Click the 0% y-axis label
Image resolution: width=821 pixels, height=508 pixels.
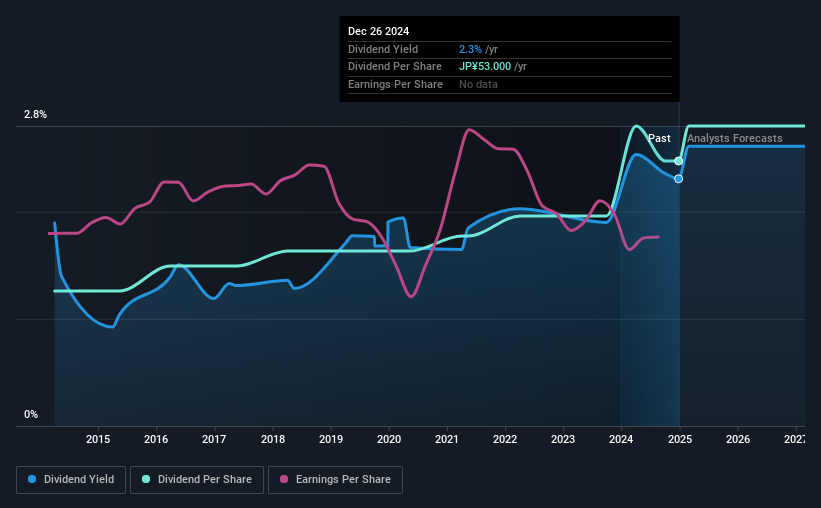(x=31, y=414)
